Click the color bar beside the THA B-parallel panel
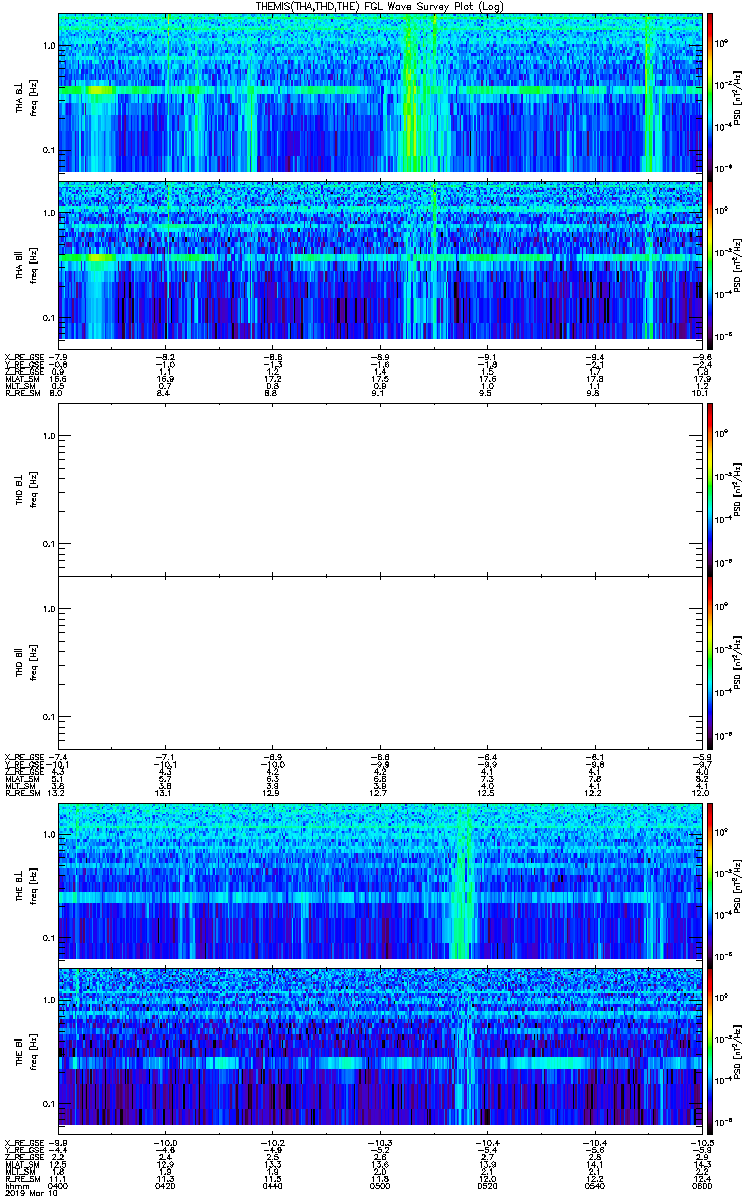Image resolution: width=750 pixels, height=1200 pixels. point(710,260)
